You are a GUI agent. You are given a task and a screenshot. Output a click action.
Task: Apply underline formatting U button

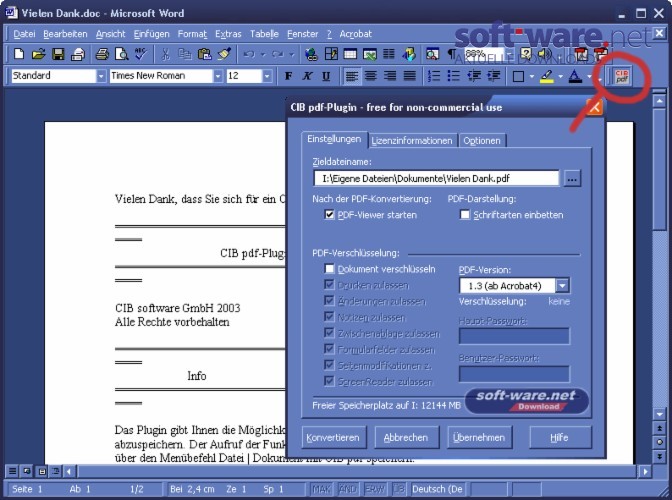pyautogui.click(x=326, y=76)
